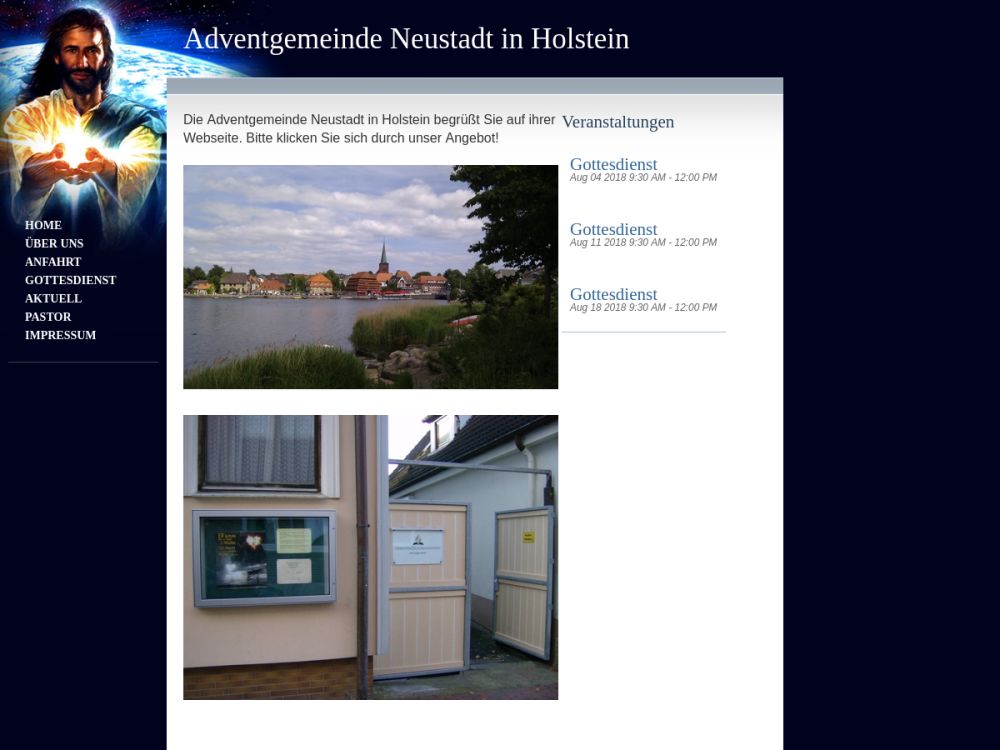Open the HOME navigation item
Viewport: 1000px width, 750px height.
43,225
